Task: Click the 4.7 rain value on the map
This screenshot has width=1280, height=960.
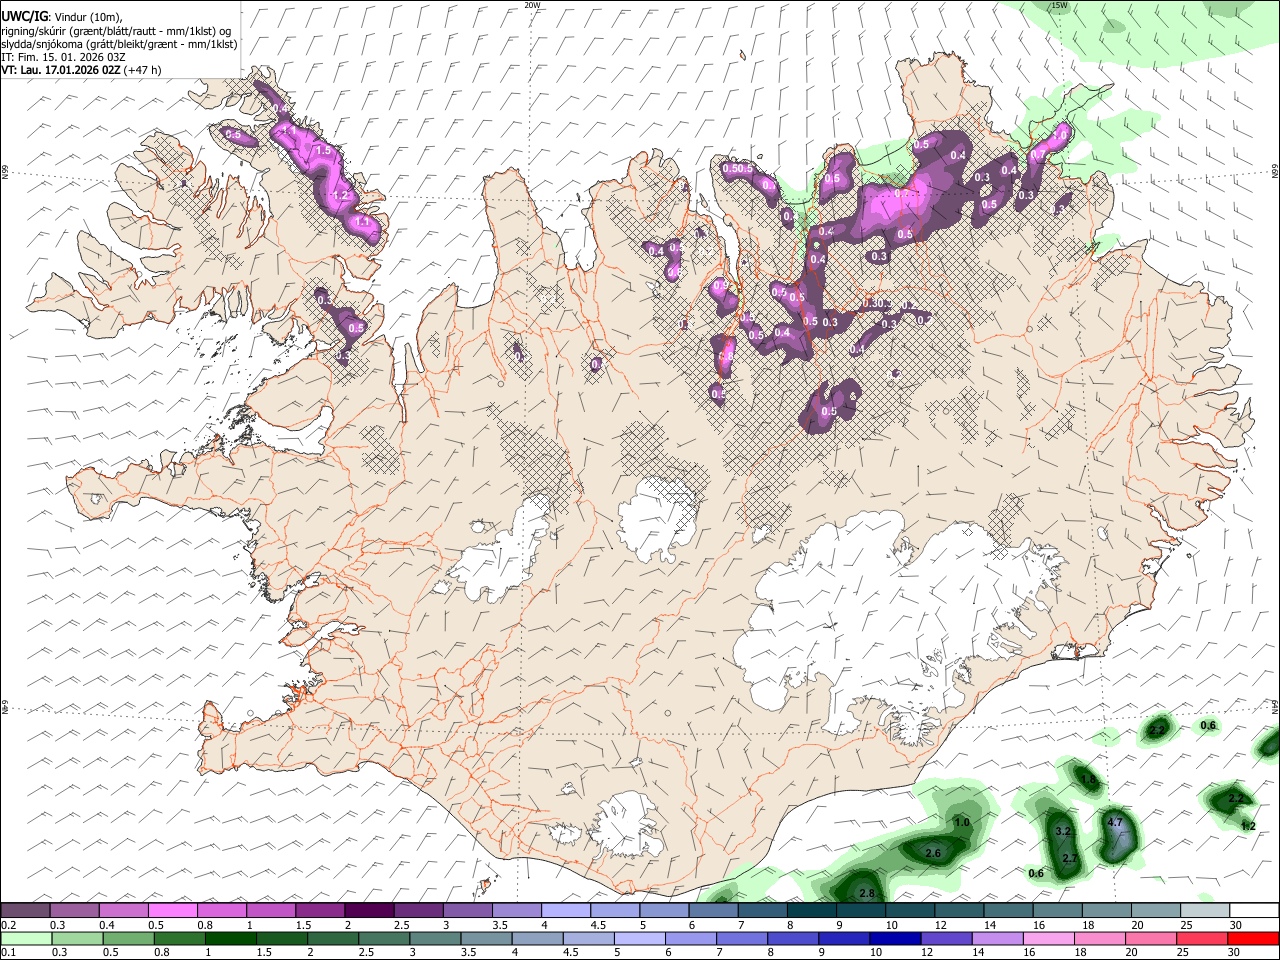Action: click(1117, 823)
